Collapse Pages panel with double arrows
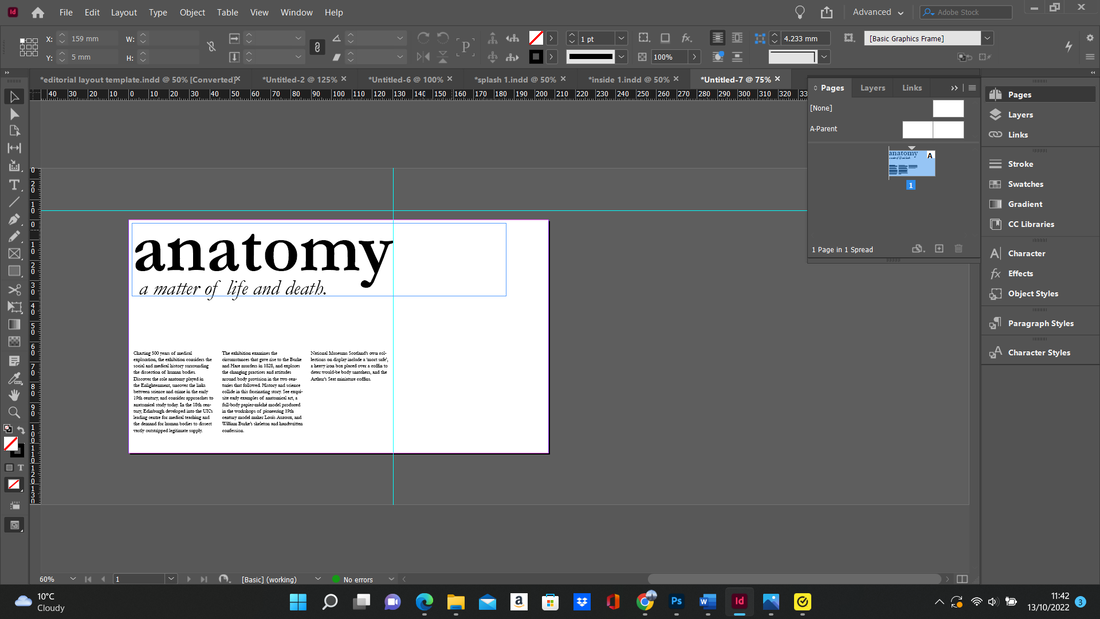The width and height of the screenshot is (1100, 619). pos(954,88)
